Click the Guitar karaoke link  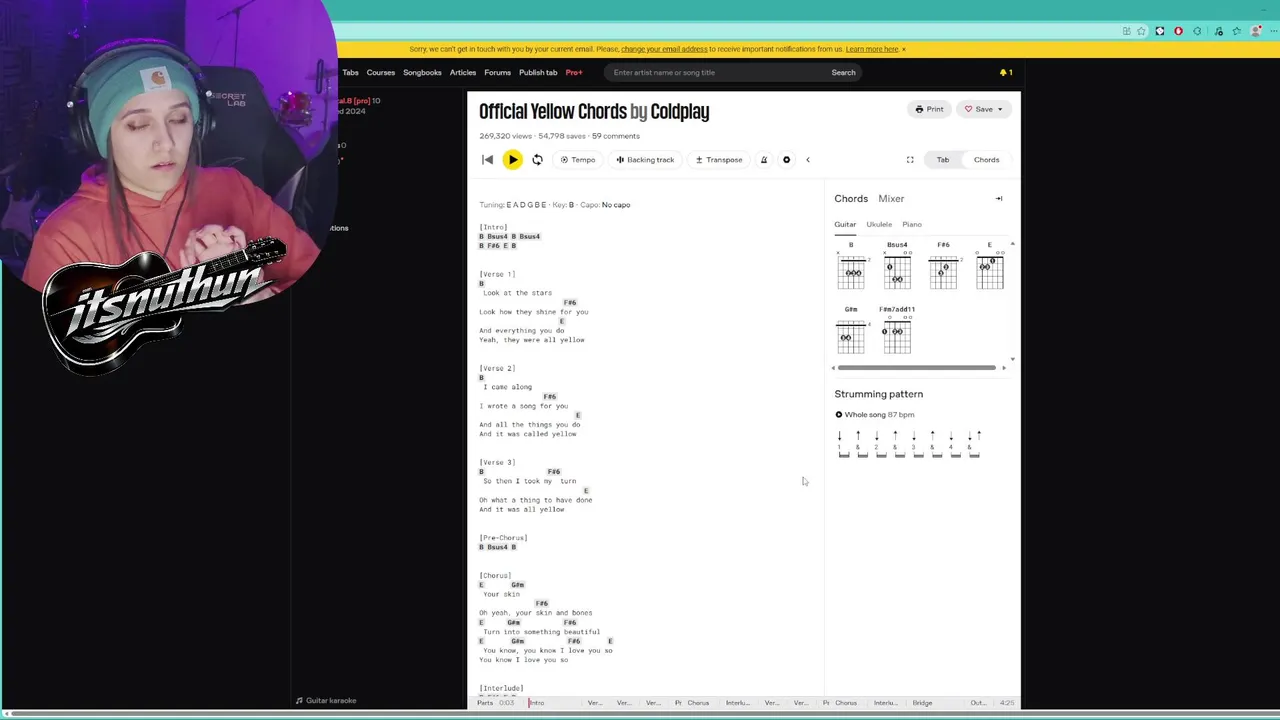[326, 700]
